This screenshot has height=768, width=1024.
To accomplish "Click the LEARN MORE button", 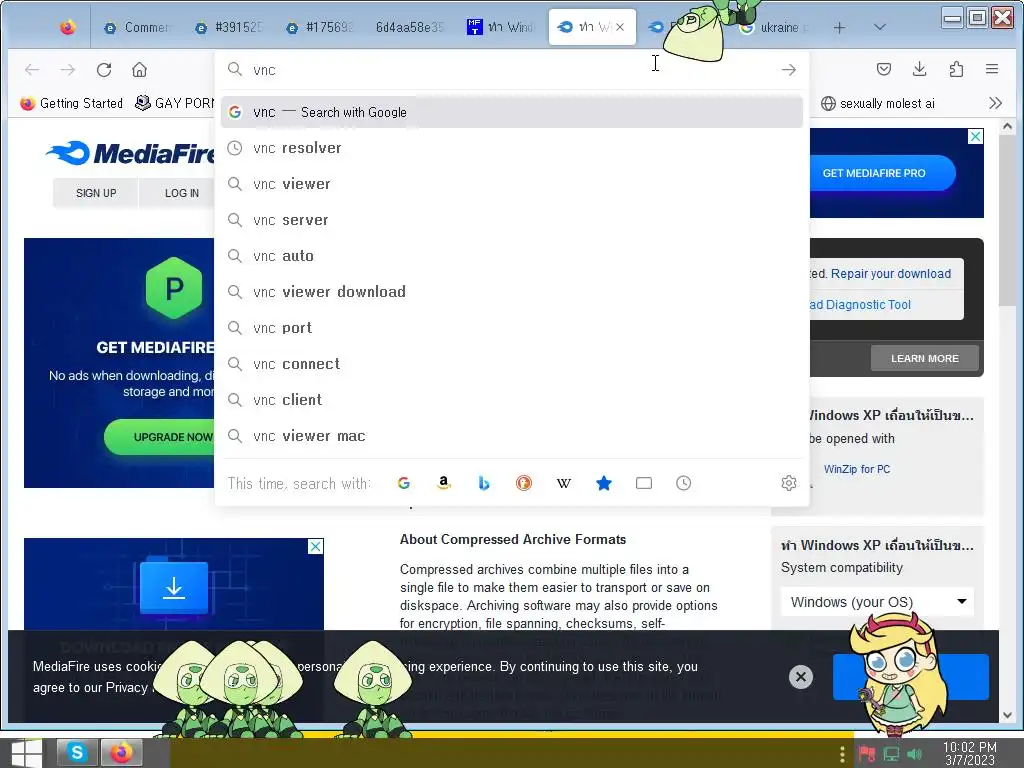I will coord(925,359).
